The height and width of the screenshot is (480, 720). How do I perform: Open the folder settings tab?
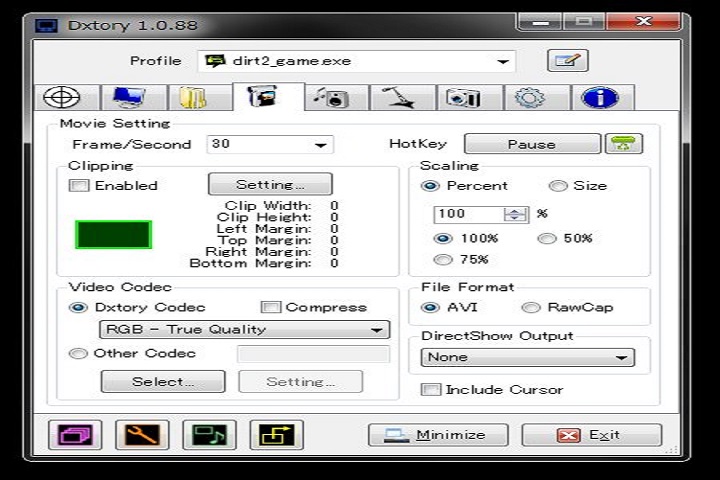pyautogui.click(x=200, y=97)
